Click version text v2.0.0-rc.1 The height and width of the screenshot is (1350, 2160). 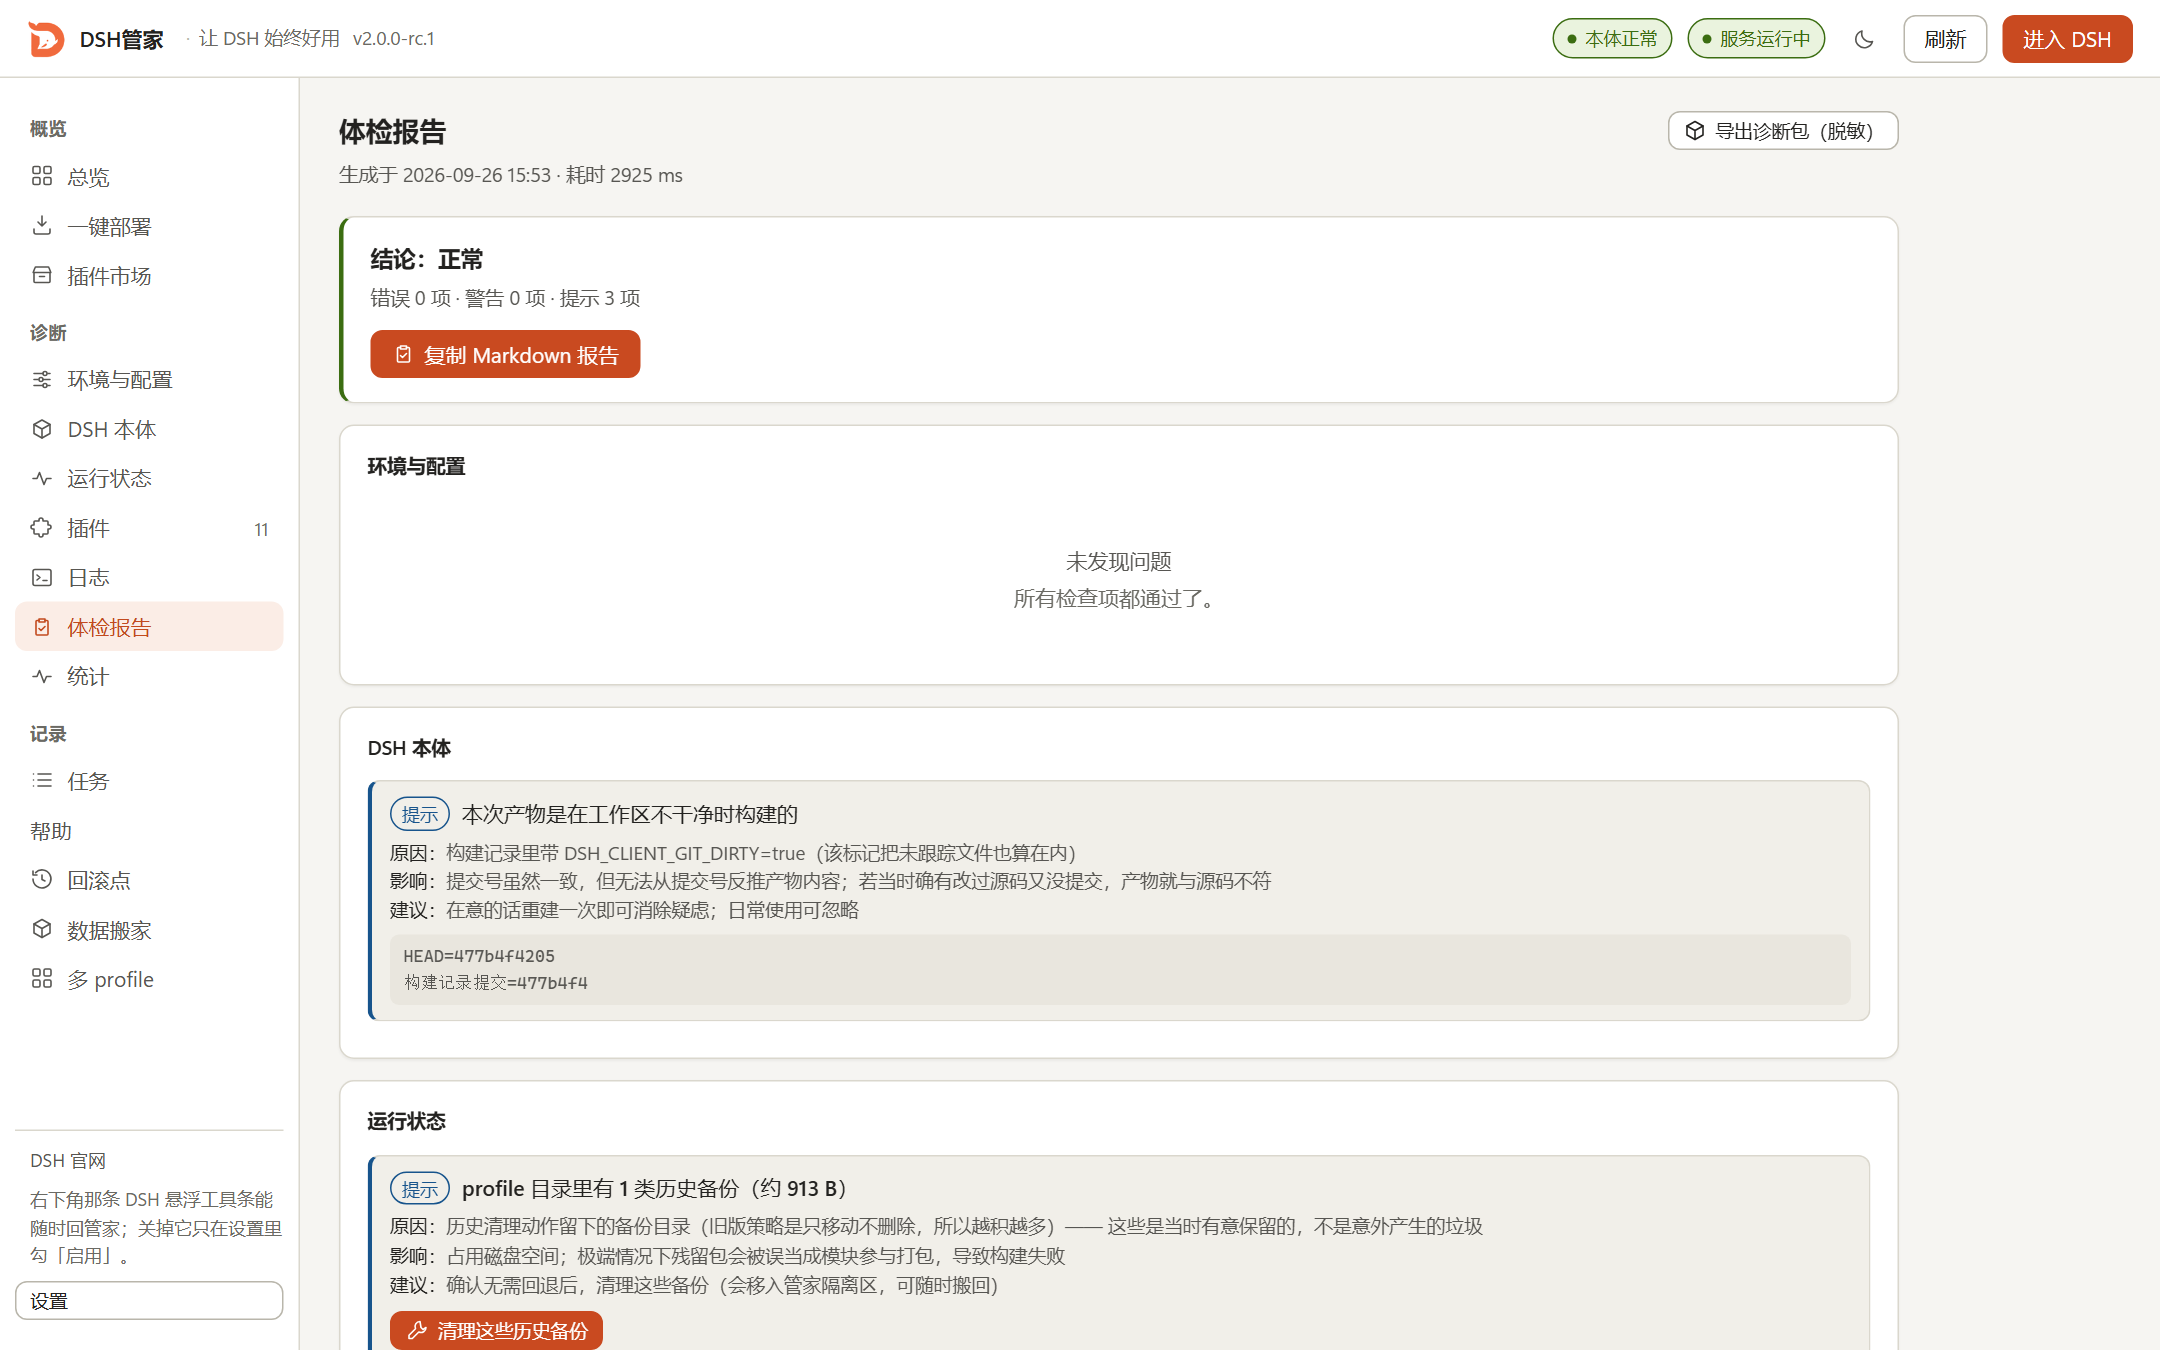click(x=394, y=39)
